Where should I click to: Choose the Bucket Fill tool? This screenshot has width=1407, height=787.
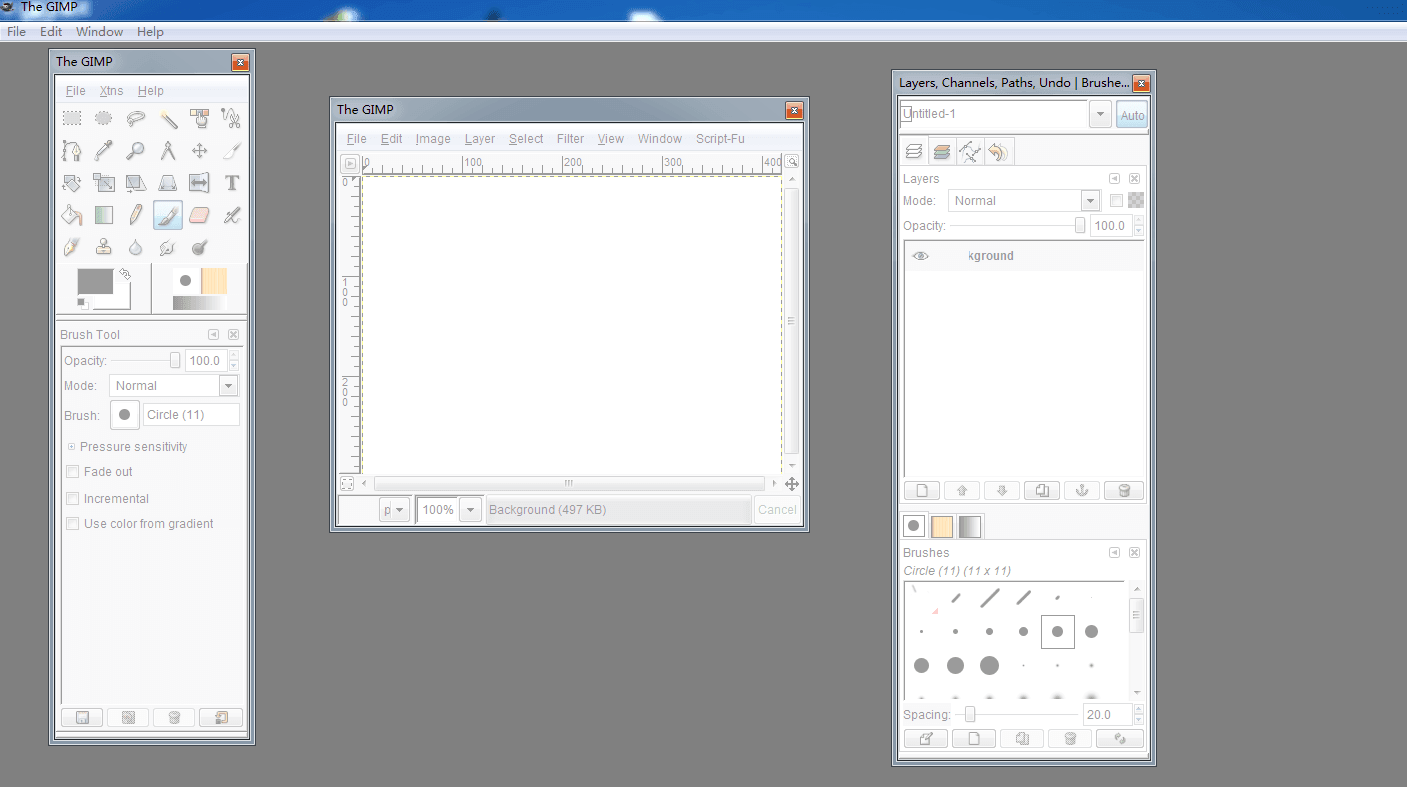pyautogui.click(x=72, y=215)
